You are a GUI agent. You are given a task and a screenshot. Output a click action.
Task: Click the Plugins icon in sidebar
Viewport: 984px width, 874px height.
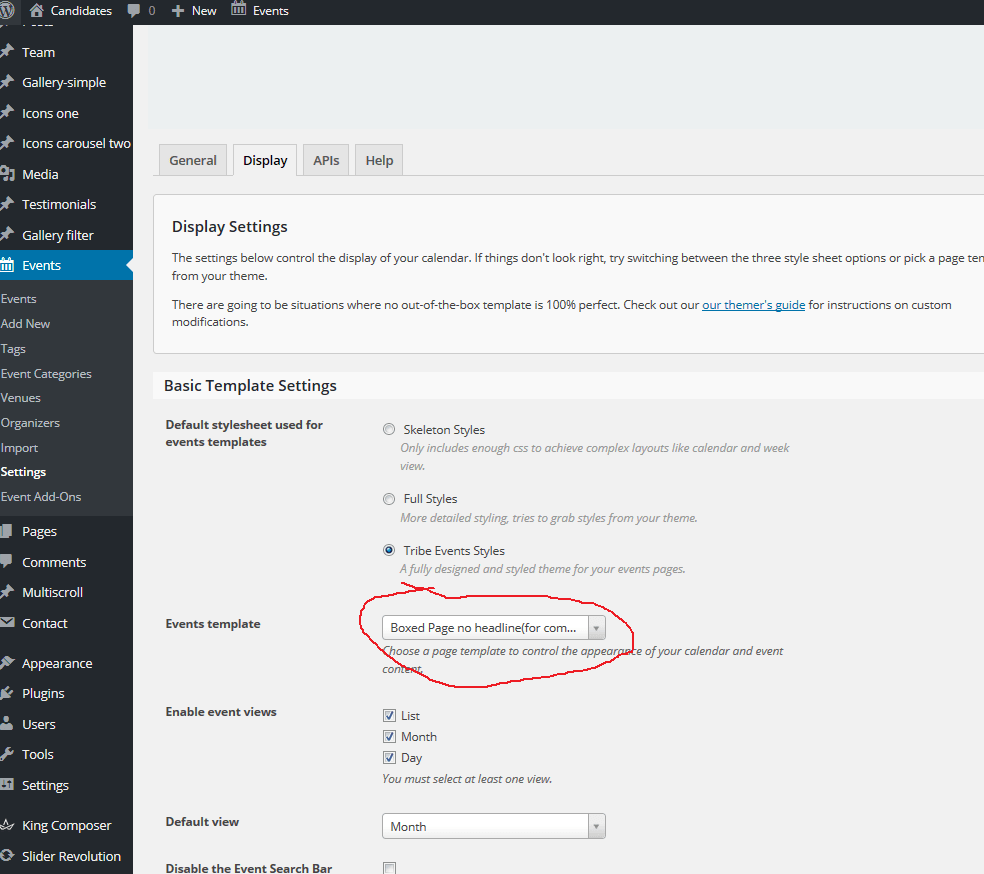pos(7,693)
